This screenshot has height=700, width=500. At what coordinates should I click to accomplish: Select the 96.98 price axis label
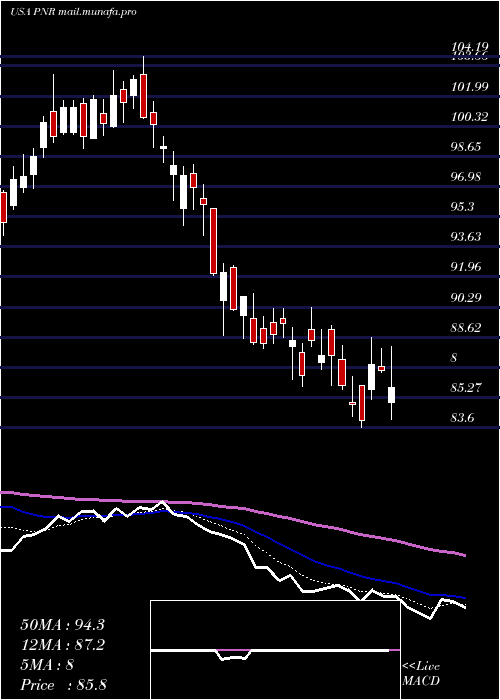coord(466,177)
